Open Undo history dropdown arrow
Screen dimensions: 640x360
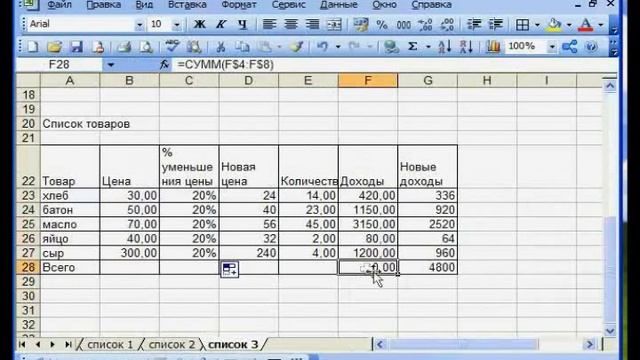(x=338, y=47)
